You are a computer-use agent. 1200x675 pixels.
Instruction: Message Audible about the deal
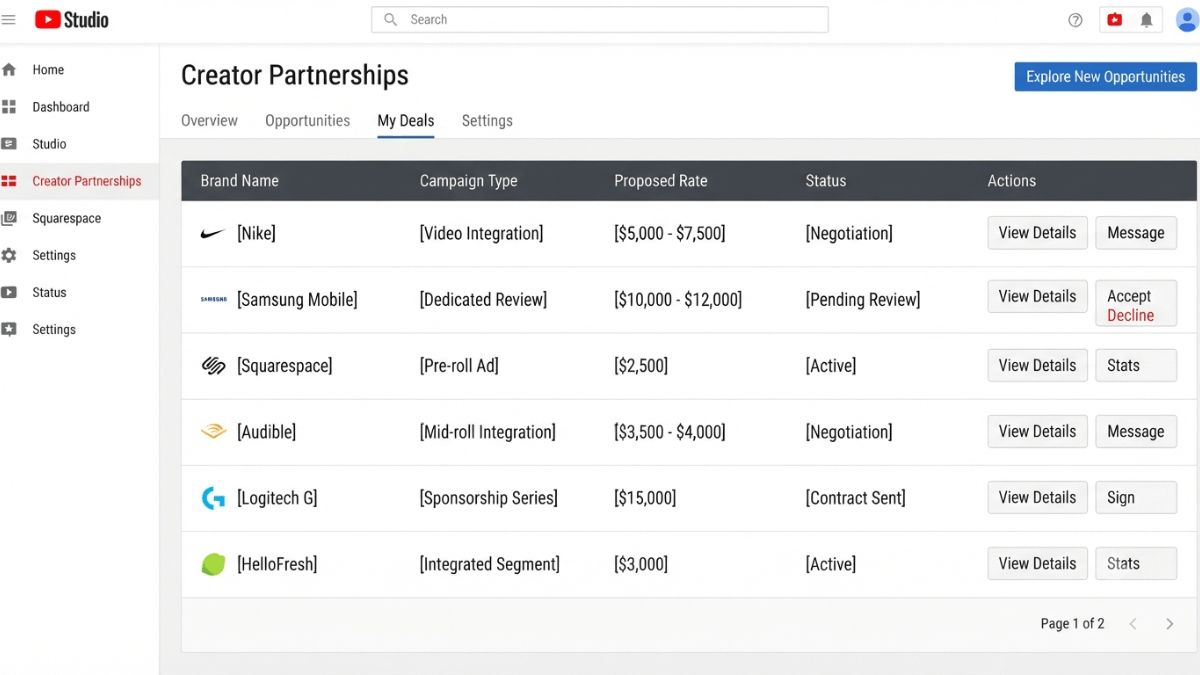click(1136, 431)
